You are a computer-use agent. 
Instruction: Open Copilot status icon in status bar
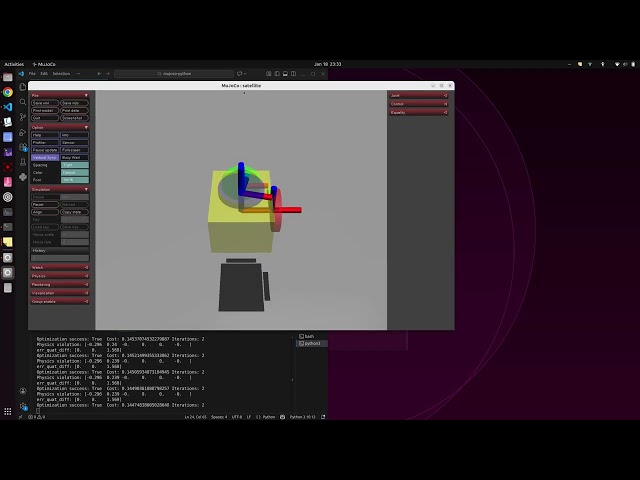(282, 417)
